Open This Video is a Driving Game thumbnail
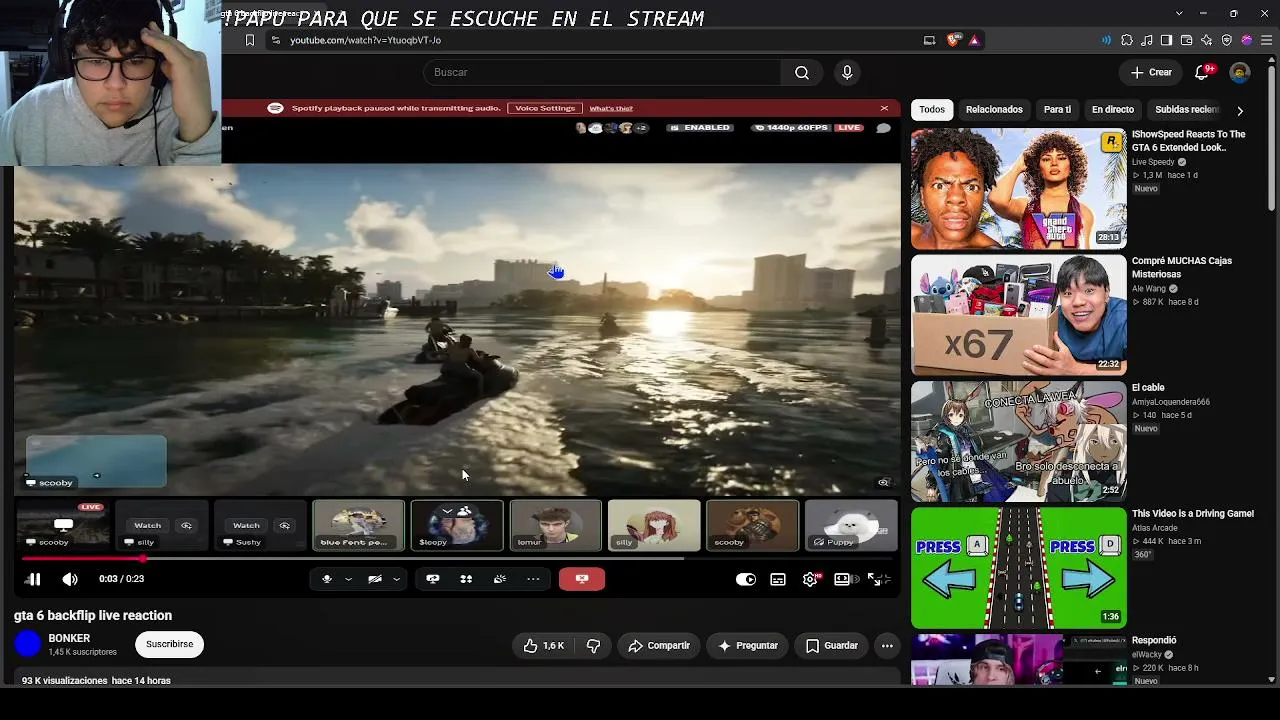Viewport: 1280px width, 720px height. click(x=1019, y=568)
